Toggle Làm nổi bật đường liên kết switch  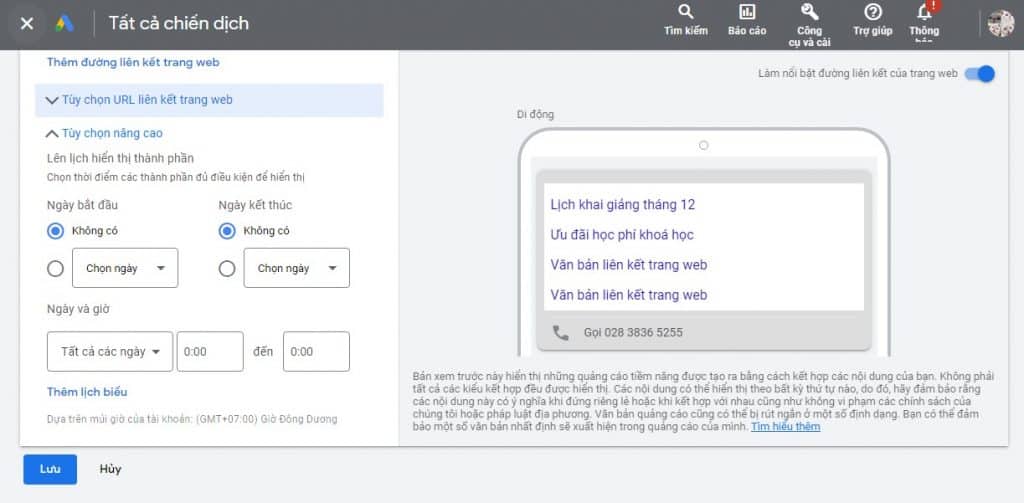click(980, 74)
